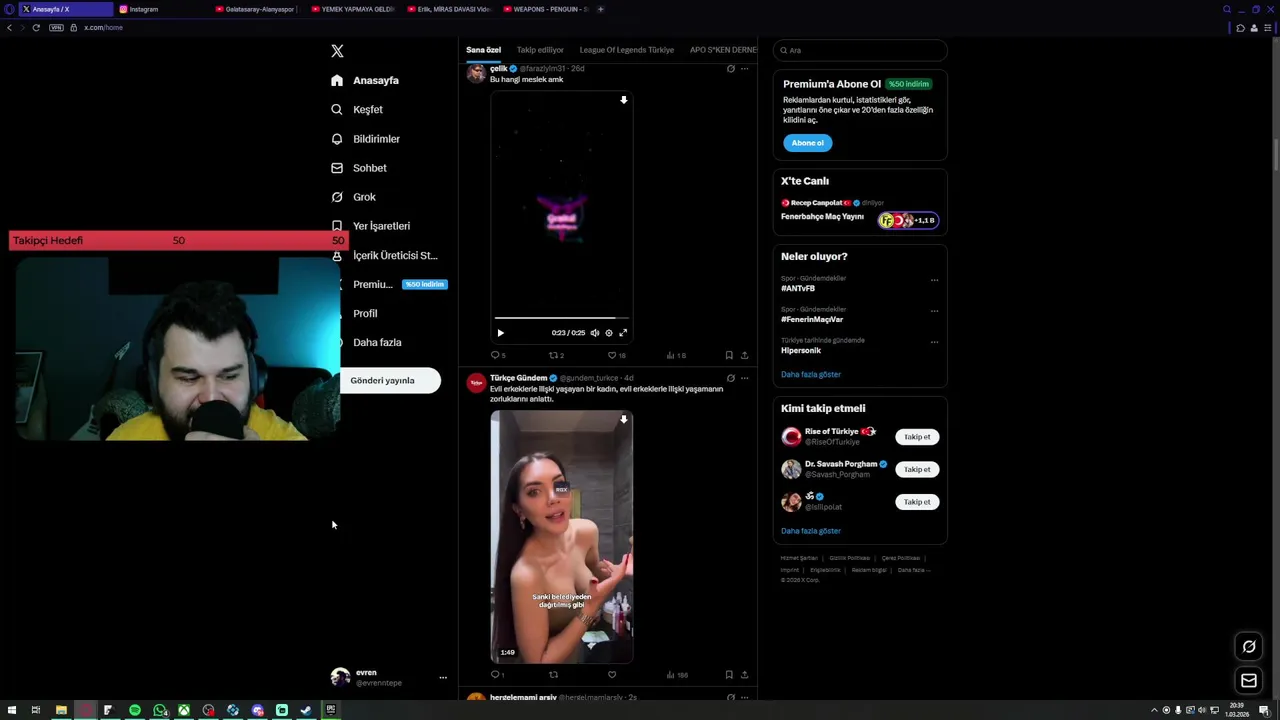
Task: Like çelik's post
Action: (x=616, y=355)
